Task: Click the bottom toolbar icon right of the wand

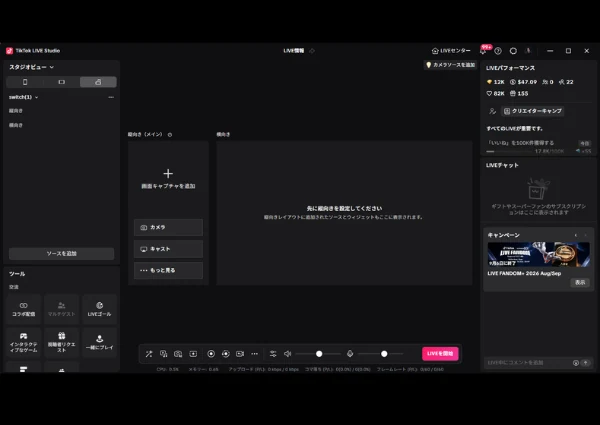Action: pyautogui.click(x=163, y=354)
